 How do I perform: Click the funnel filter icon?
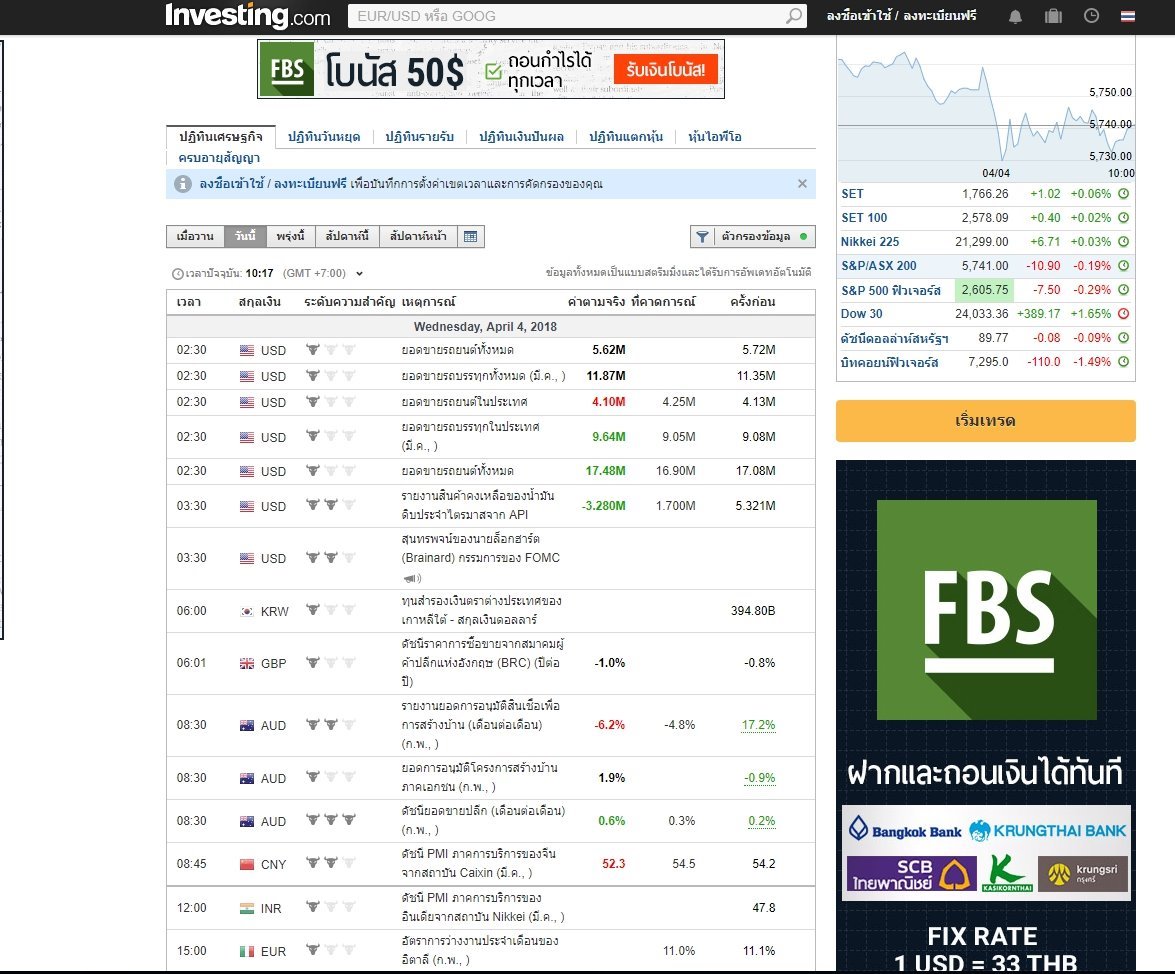(x=702, y=237)
